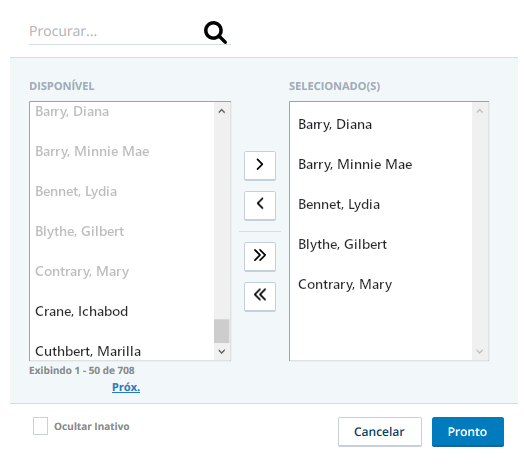
Task: Remove the selected item with the left arrow
Action: click(260, 205)
